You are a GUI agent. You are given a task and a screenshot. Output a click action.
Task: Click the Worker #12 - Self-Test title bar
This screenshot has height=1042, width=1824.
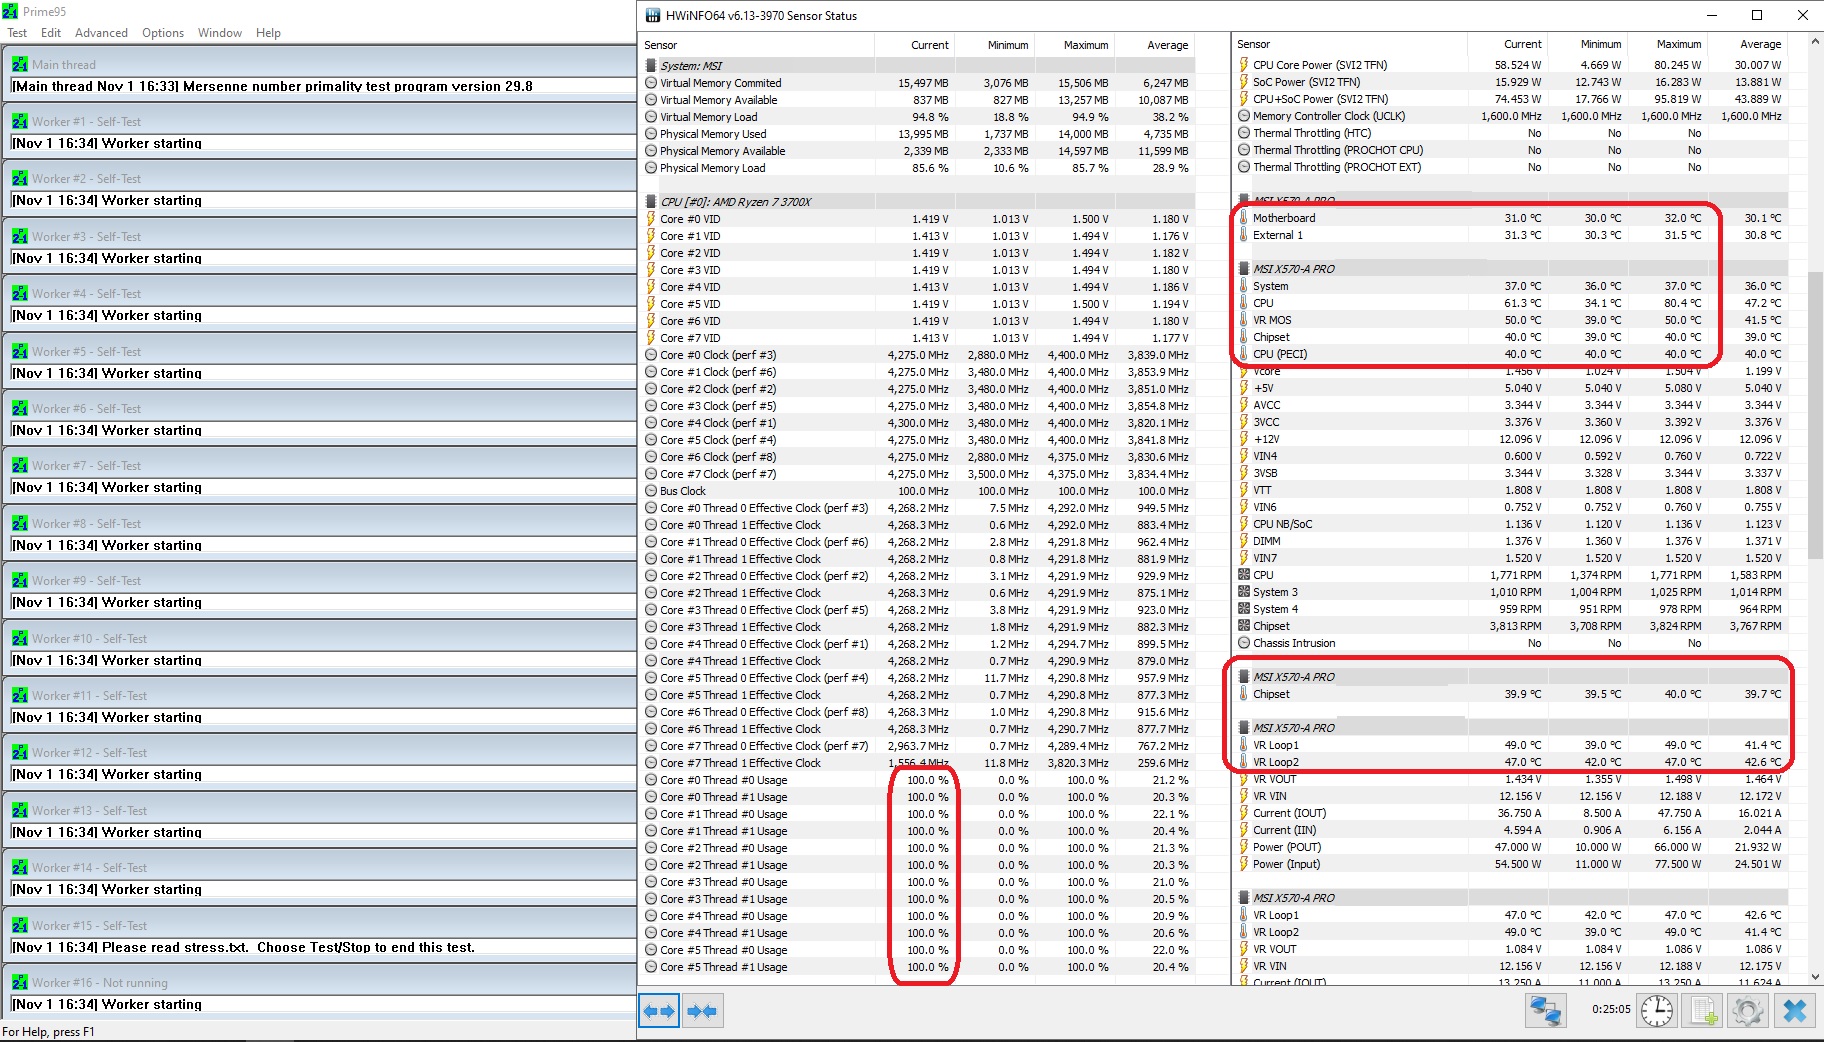(x=320, y=752)
